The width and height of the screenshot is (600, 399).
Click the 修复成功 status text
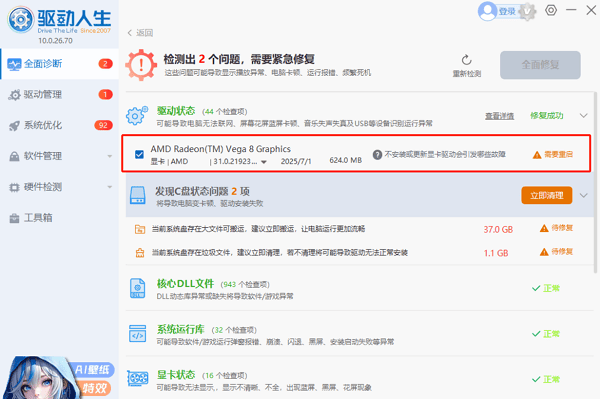pyautogui.click(x=546, y=116)
